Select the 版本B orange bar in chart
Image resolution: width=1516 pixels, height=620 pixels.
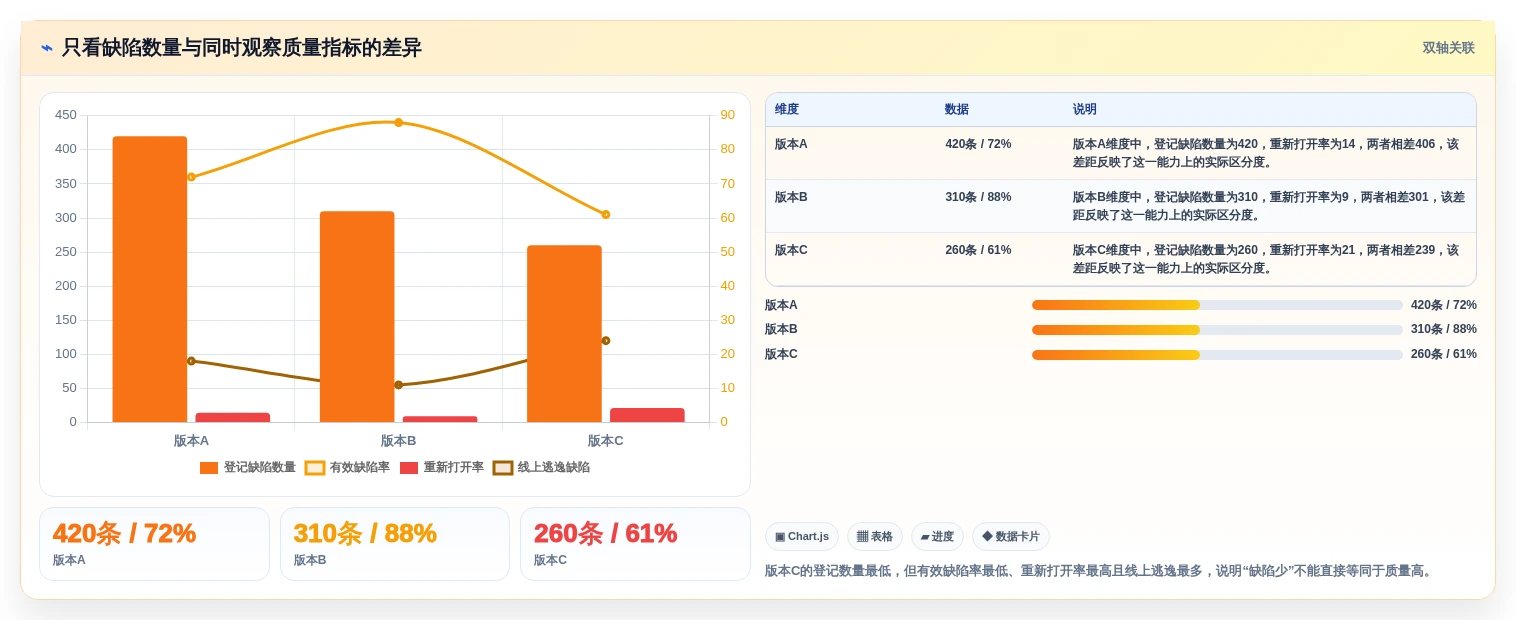coord(357,316)
